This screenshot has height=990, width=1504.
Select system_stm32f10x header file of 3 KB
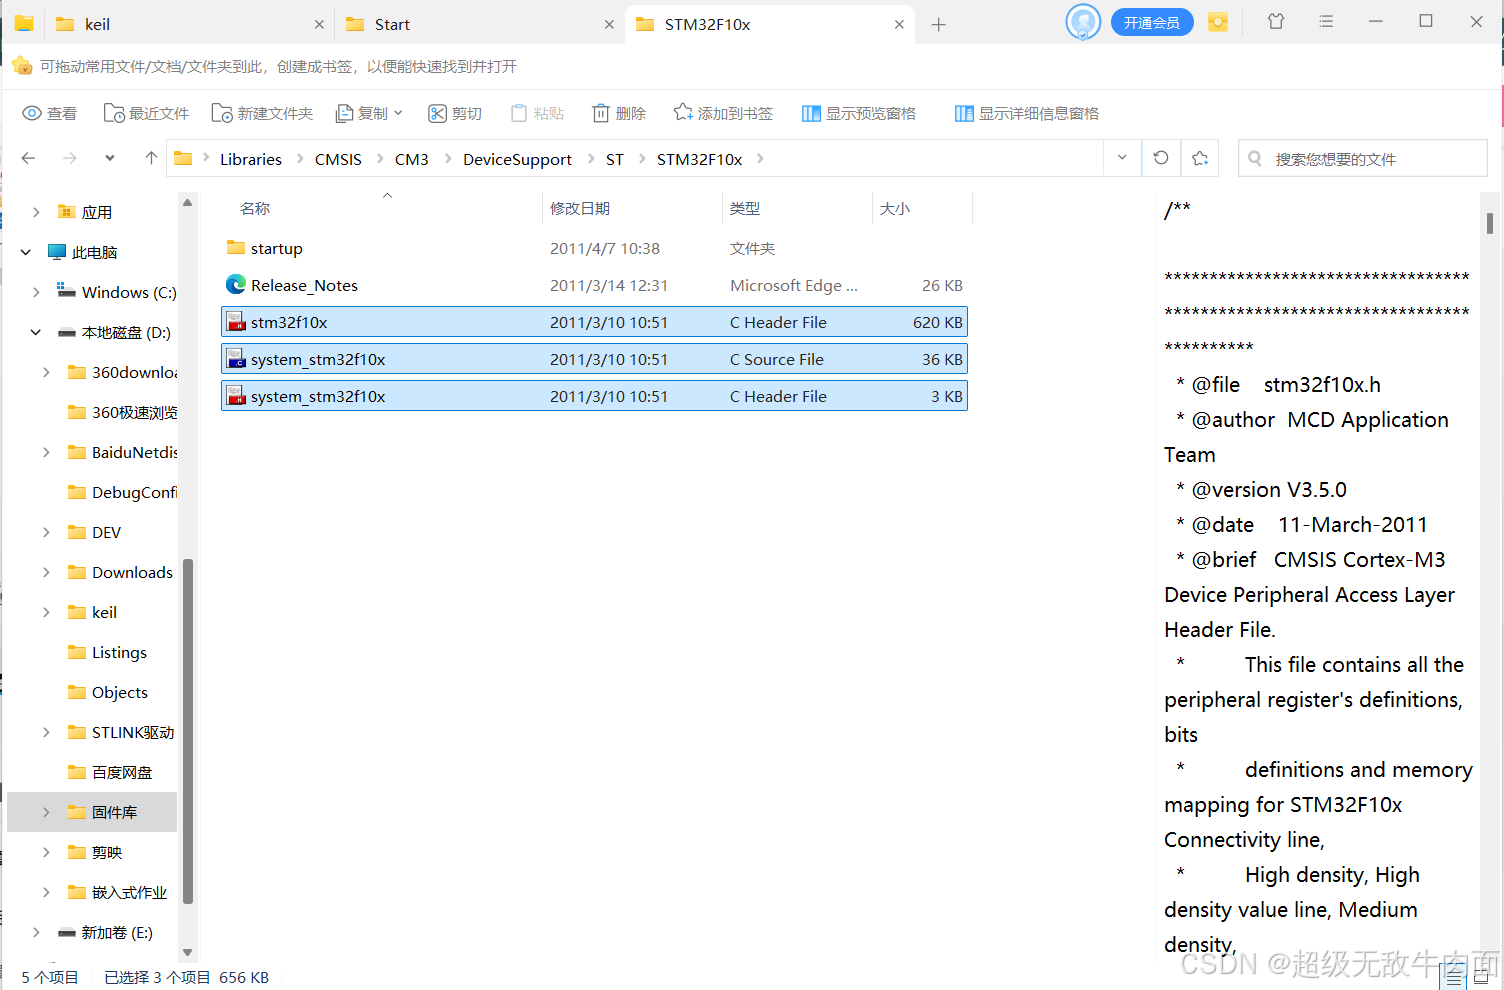point(594,396)
